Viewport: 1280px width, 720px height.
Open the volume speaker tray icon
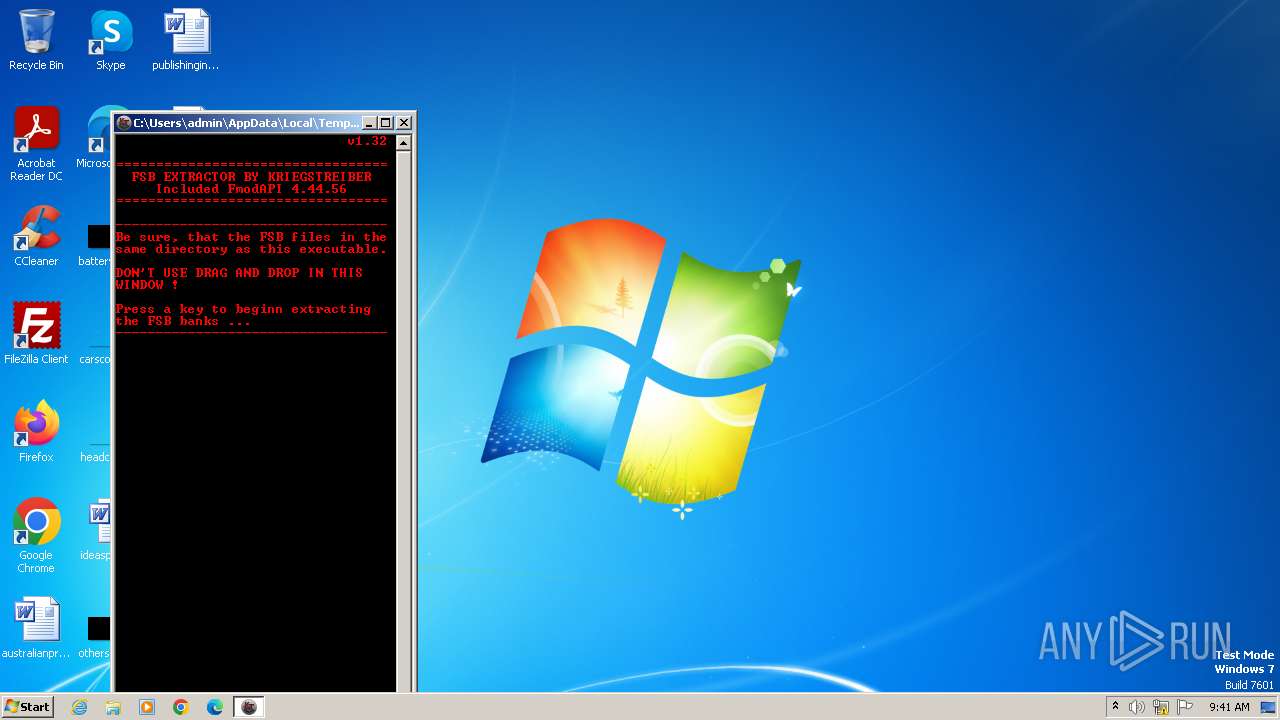(1137, 707)
